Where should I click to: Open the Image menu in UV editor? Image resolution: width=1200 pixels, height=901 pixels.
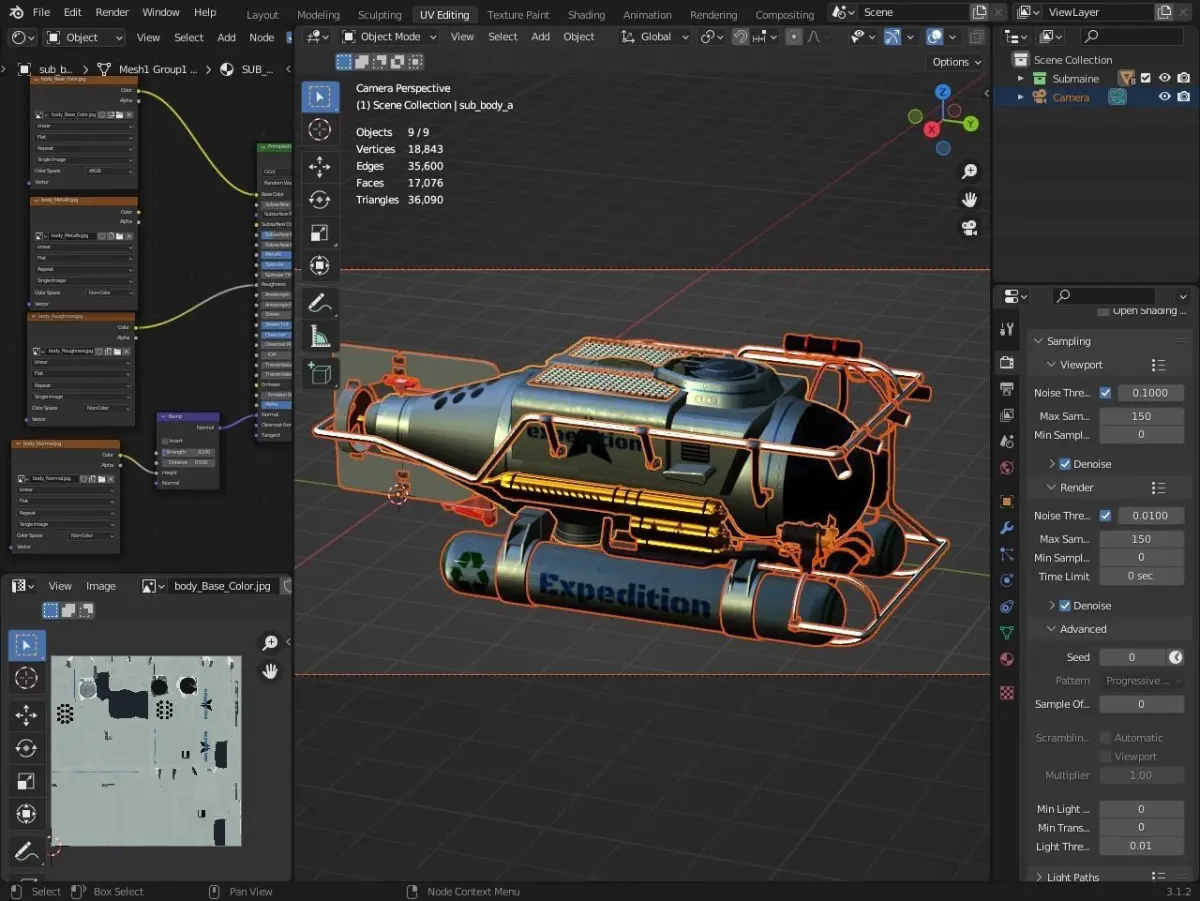tap(100, 586)
